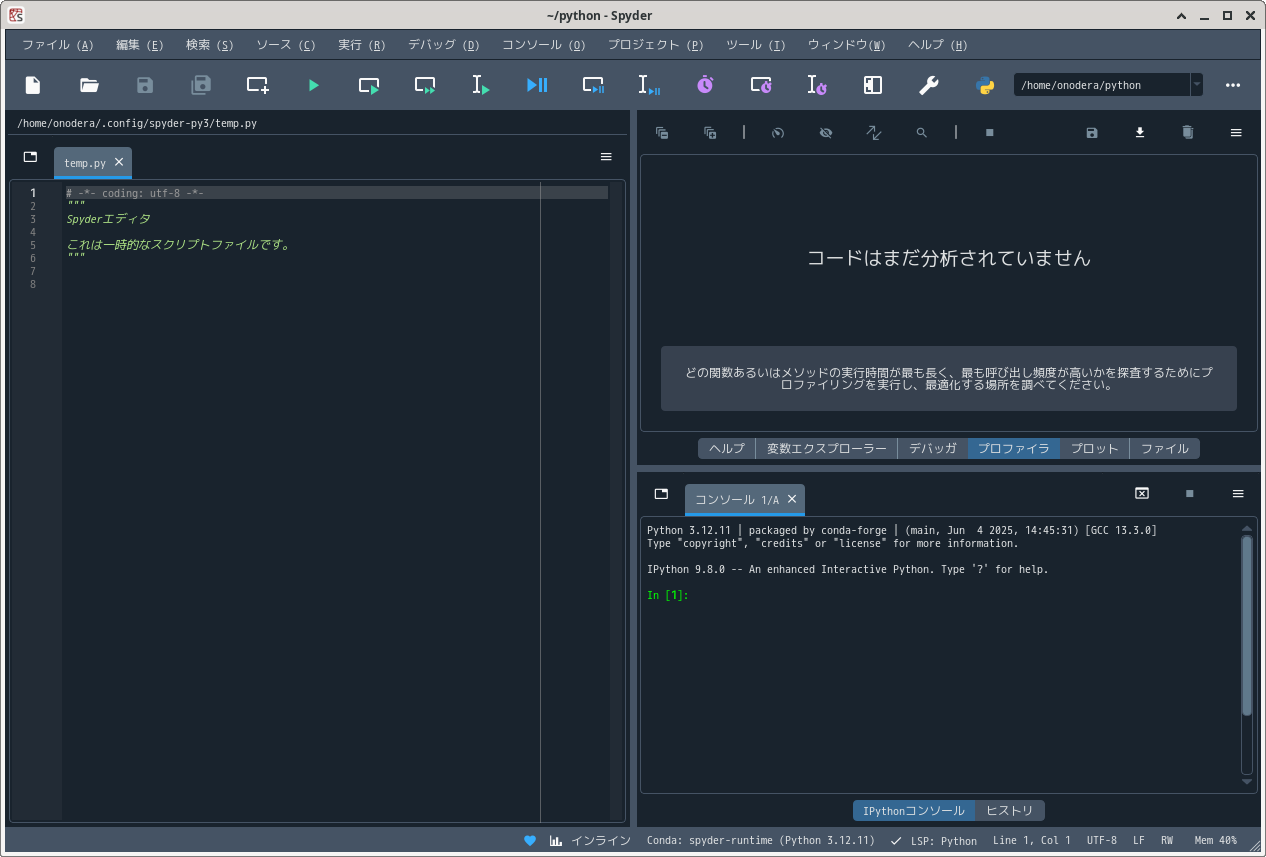Open the profiler pane options hamburger menu
The image size is (1266, 857).
pos(1236,132)
